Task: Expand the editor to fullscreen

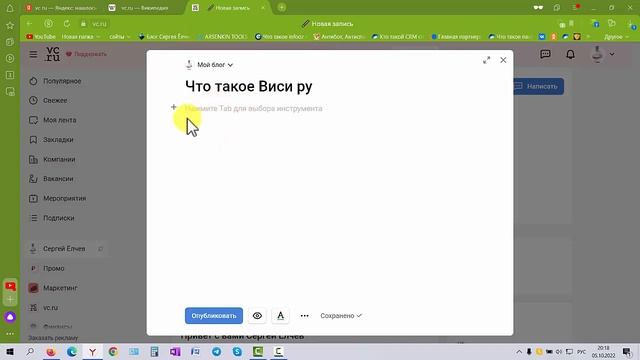Action: pyautogui.click(x=486, y=60)
